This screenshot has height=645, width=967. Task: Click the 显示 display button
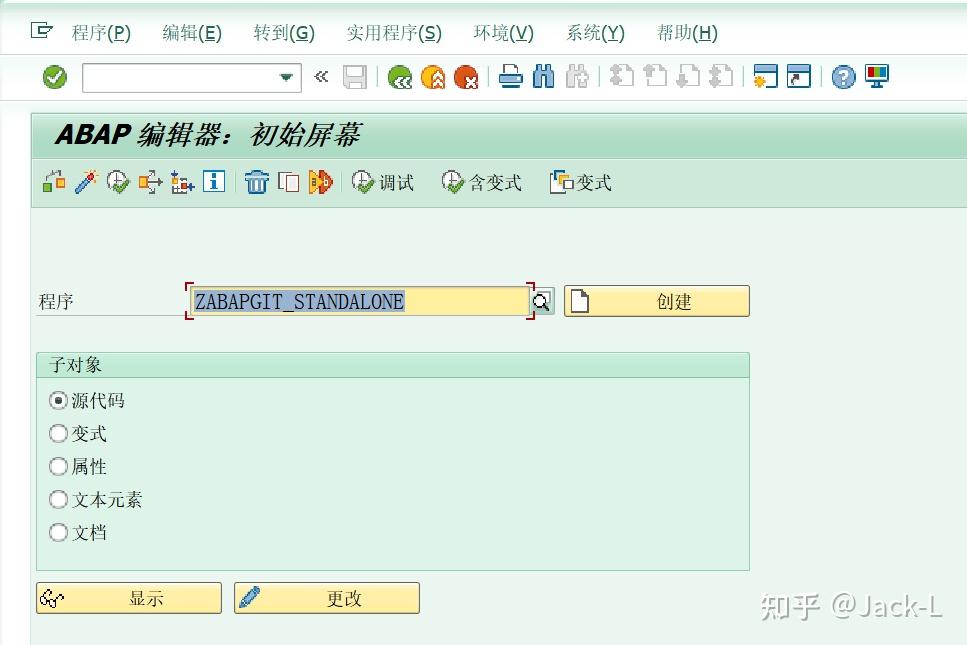pyautogui.click(x=129, y=598)
